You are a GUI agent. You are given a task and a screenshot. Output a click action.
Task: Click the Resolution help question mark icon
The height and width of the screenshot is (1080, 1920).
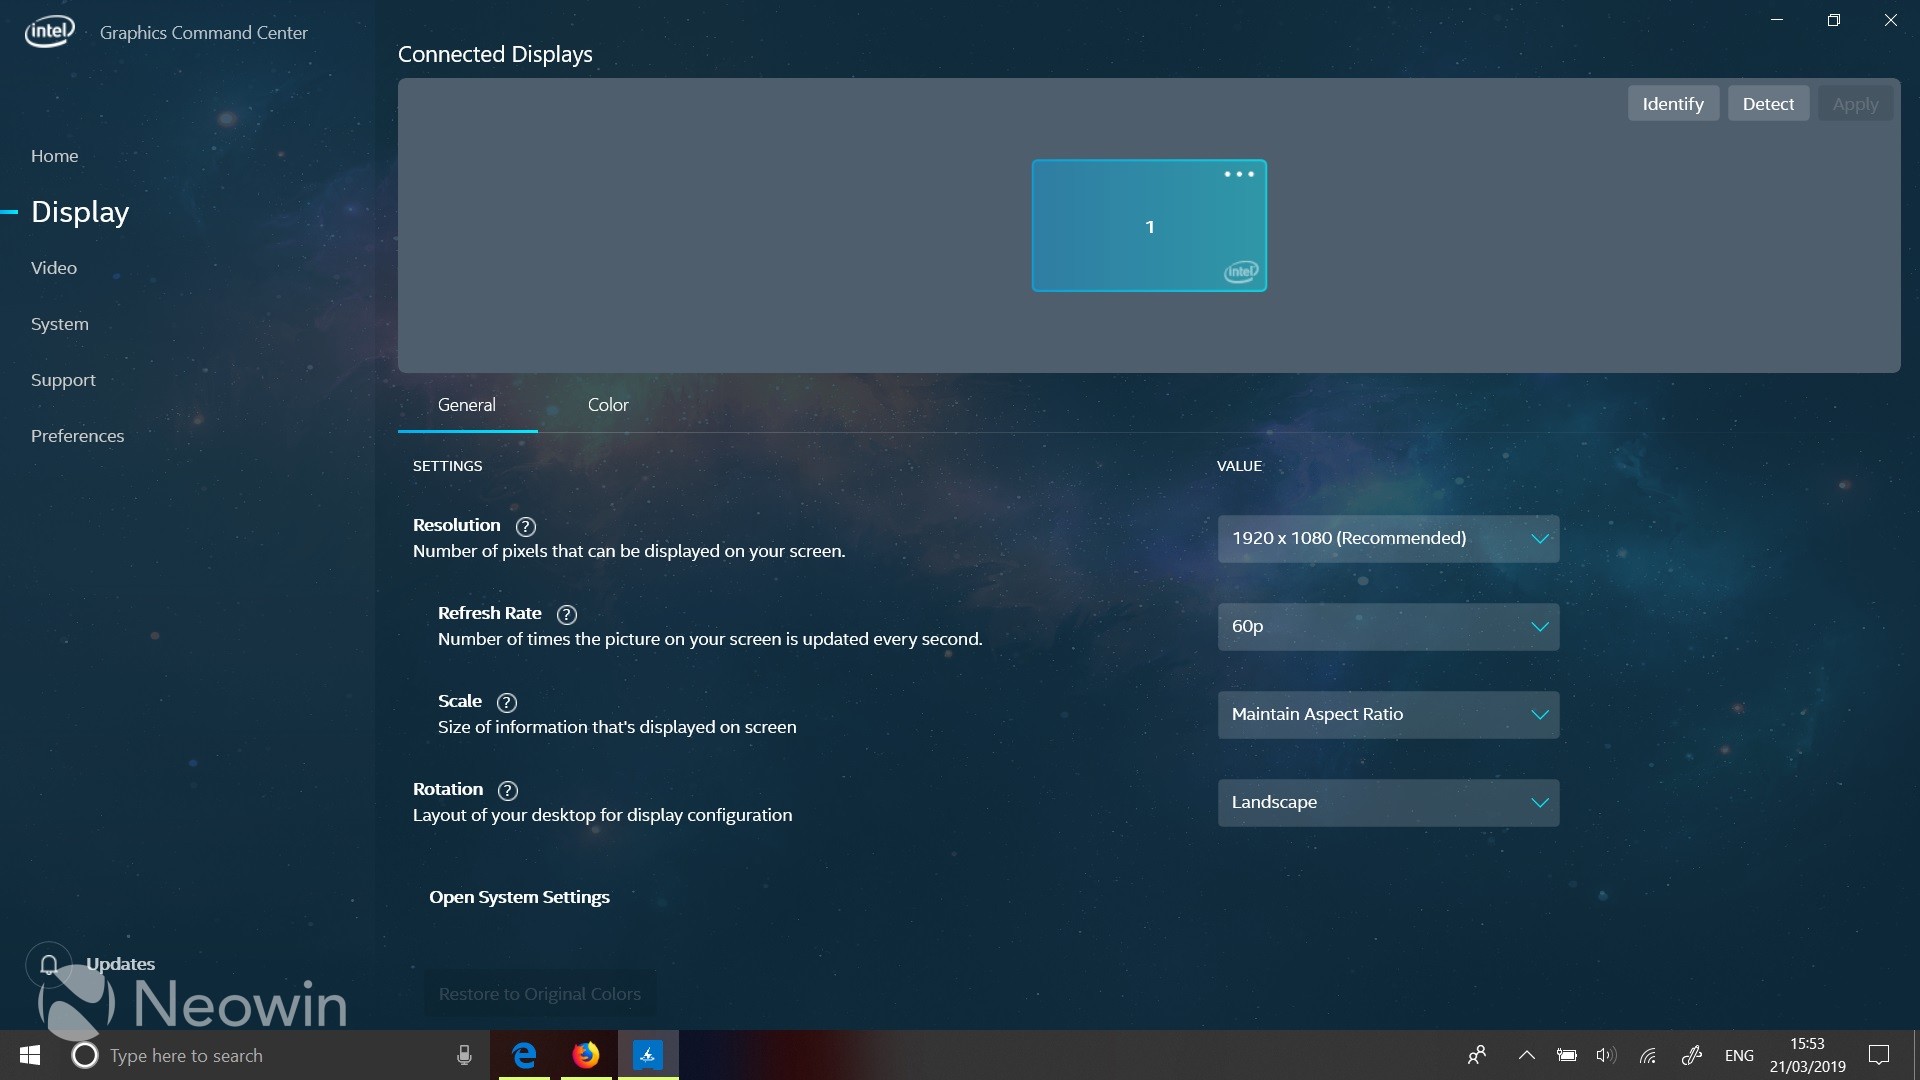[x=525, y=527]
